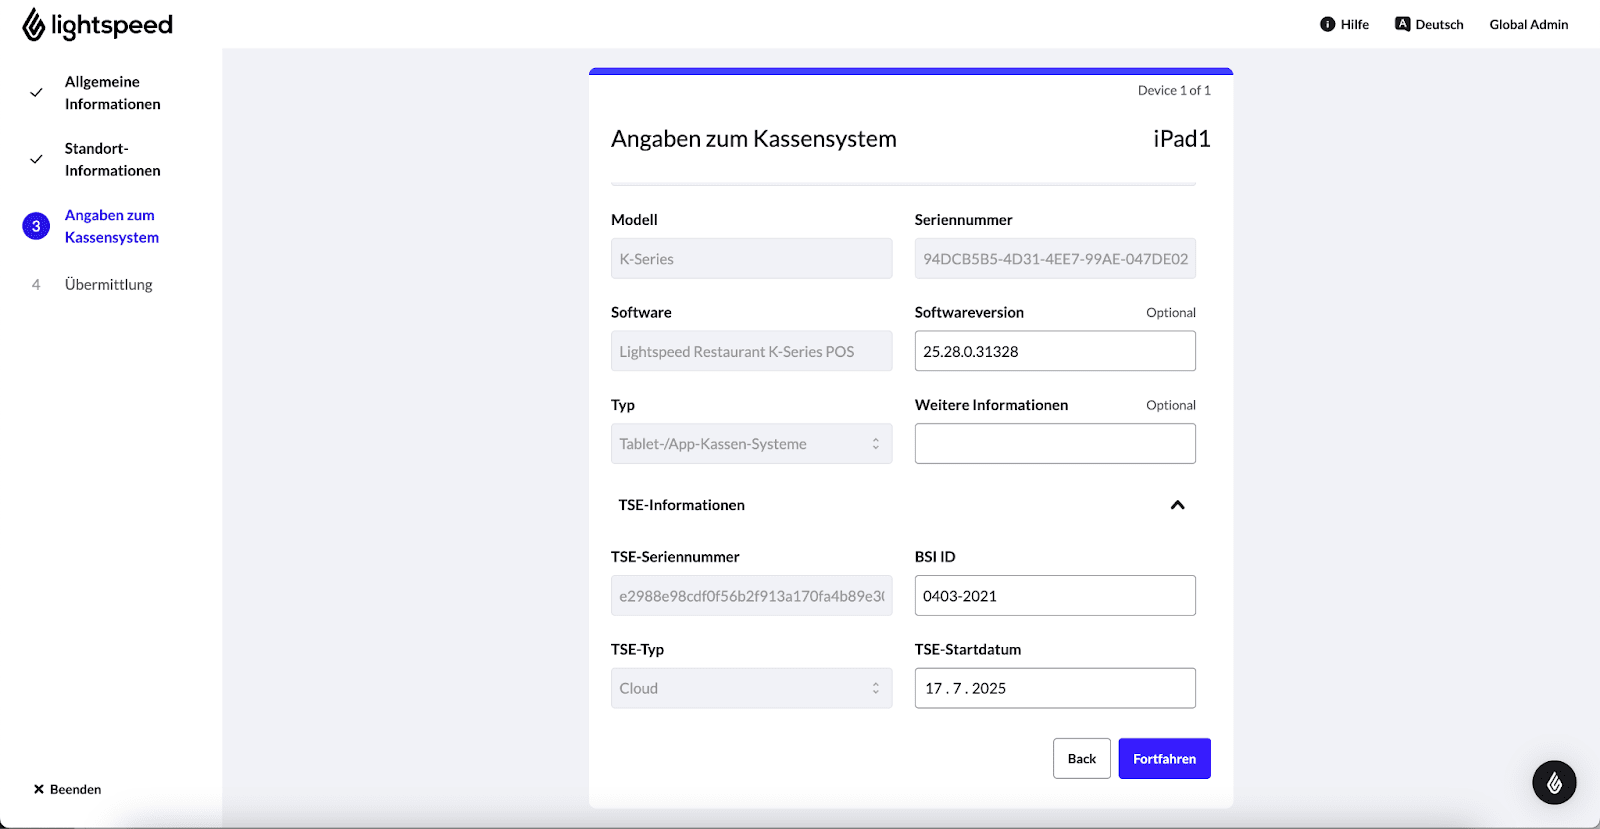The image size is (1600, 829).
Task: Click the Beenden X icon
Action: (x=39, y=789)
